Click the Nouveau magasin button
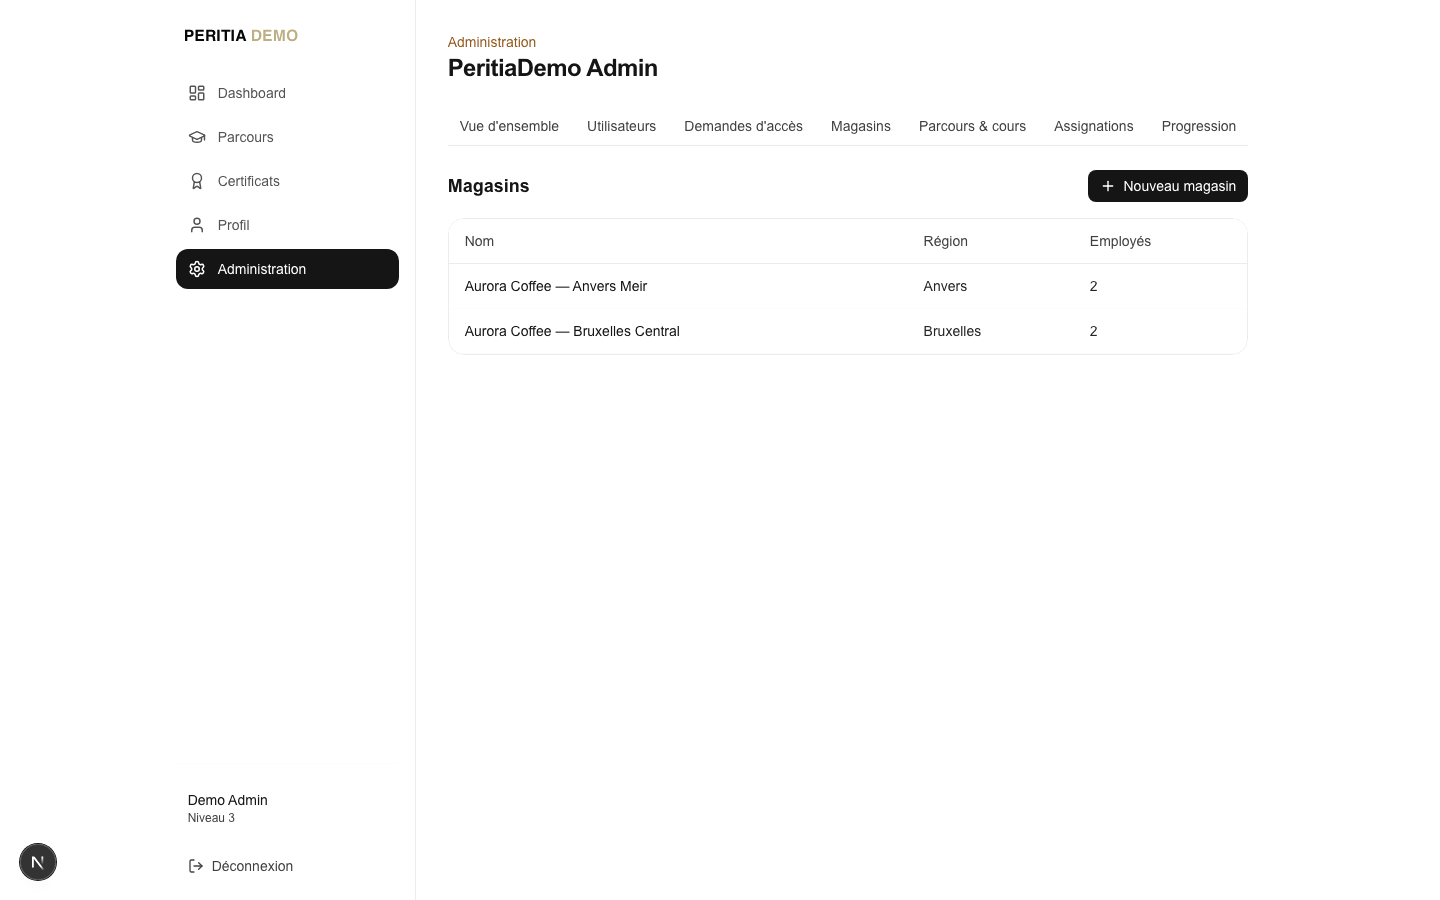The width and height of the screenshot is (1440, 900). 1168,186
